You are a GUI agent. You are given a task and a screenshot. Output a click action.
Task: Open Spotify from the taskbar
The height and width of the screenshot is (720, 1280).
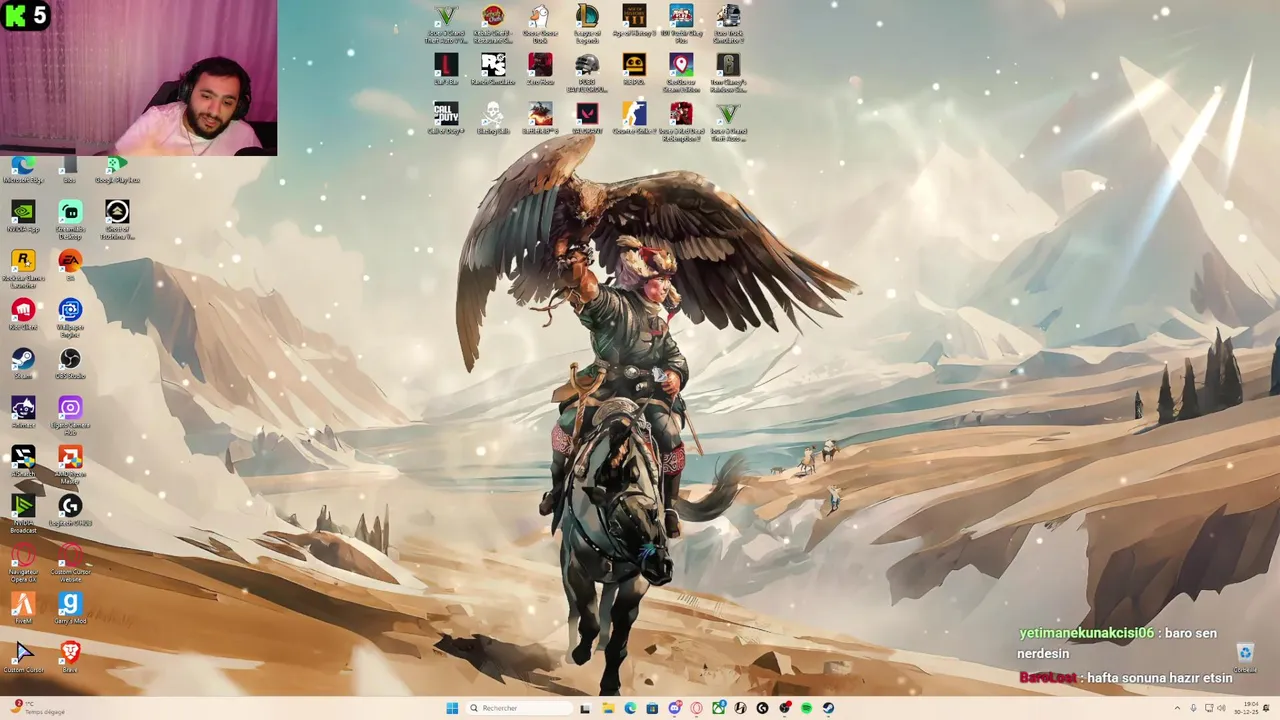[x=806, y=708]
